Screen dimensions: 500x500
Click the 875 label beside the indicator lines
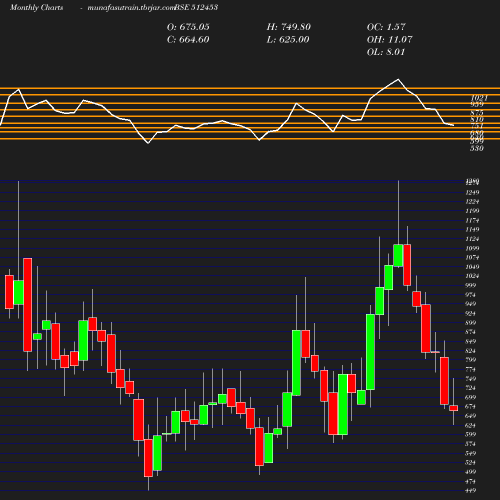[x=477, y=113]
